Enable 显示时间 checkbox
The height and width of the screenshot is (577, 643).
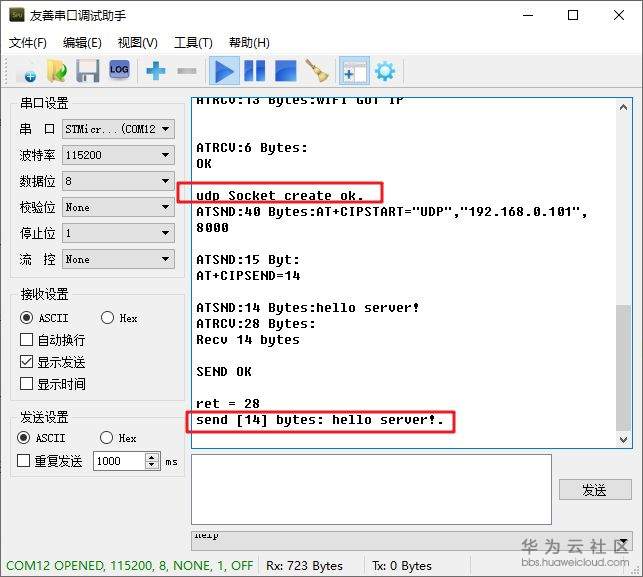26,384
